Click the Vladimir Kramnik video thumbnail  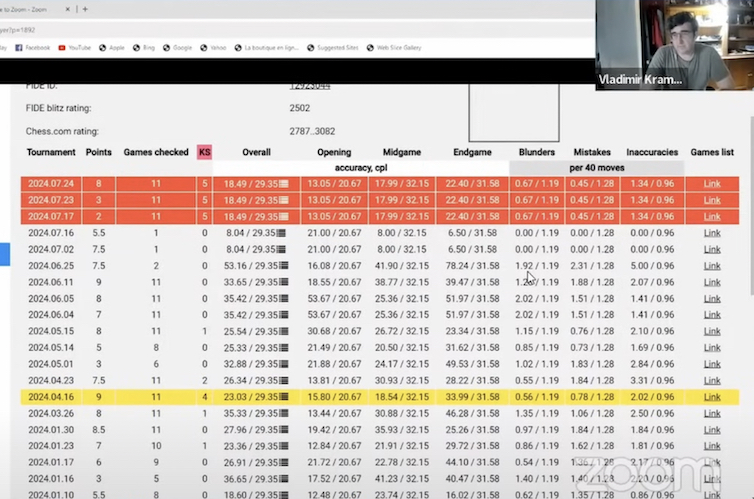[674, 45]
